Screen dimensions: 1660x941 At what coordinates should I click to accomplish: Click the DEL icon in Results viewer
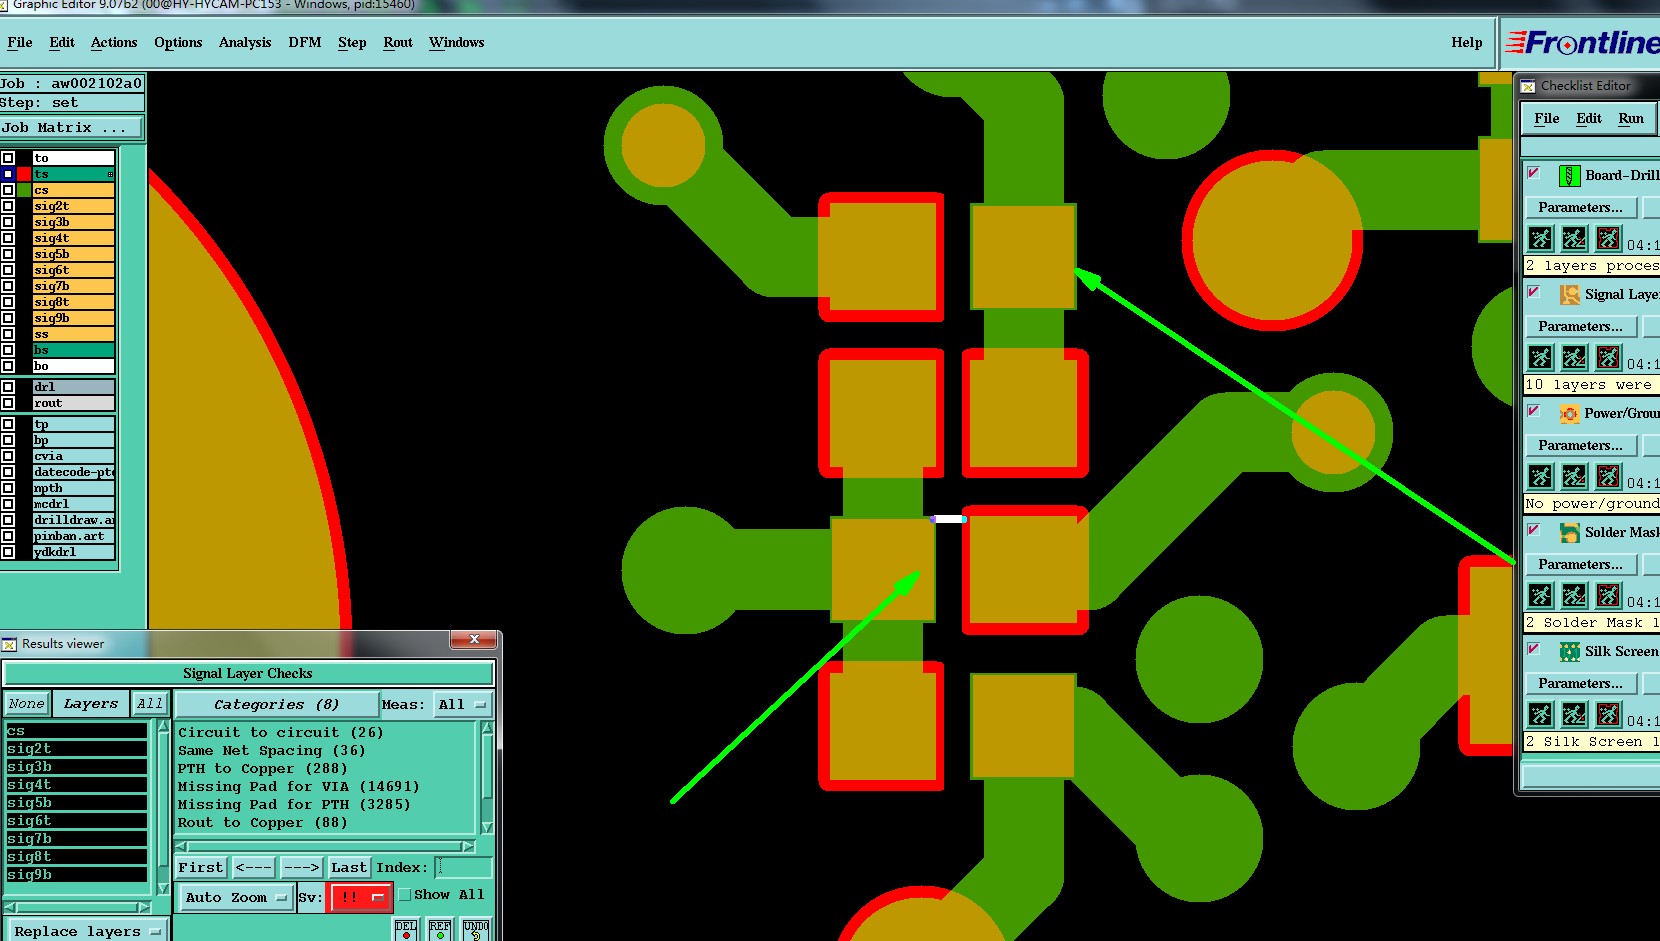point(406,930)
